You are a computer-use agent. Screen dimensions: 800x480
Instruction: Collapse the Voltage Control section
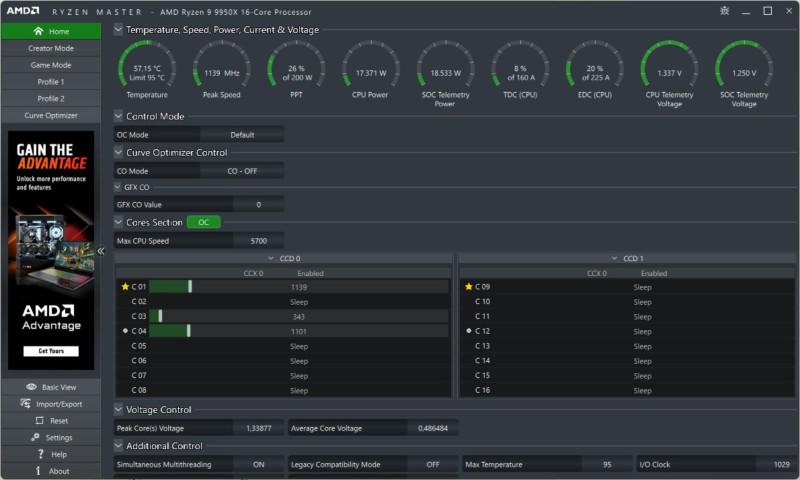[x=118, y=409]
